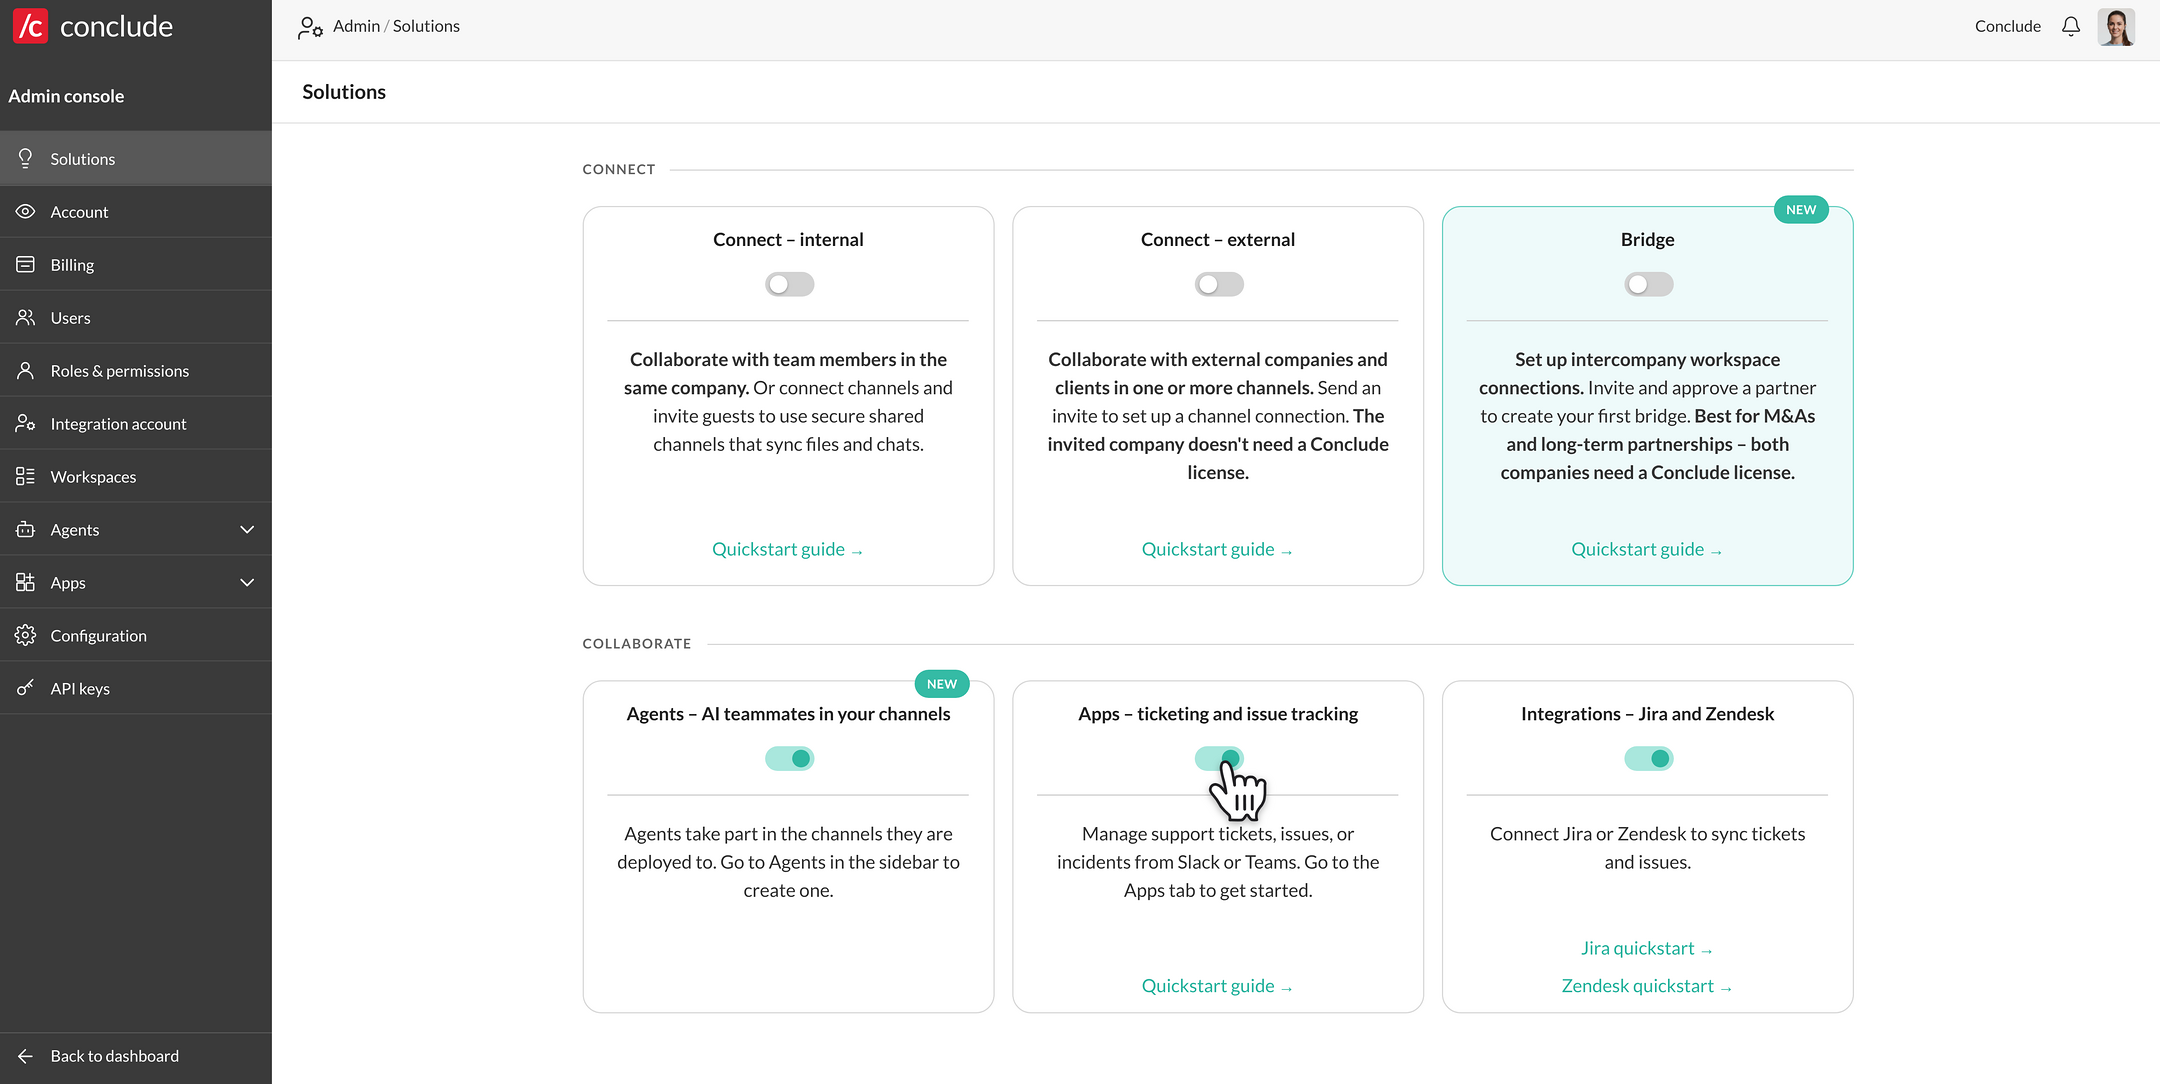Click the Admin breadcrumb link
2160x1084 pixels.
[x=356, y=26]
